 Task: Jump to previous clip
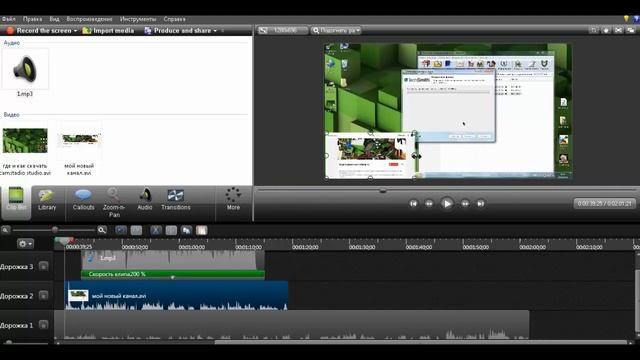point(413,203)
